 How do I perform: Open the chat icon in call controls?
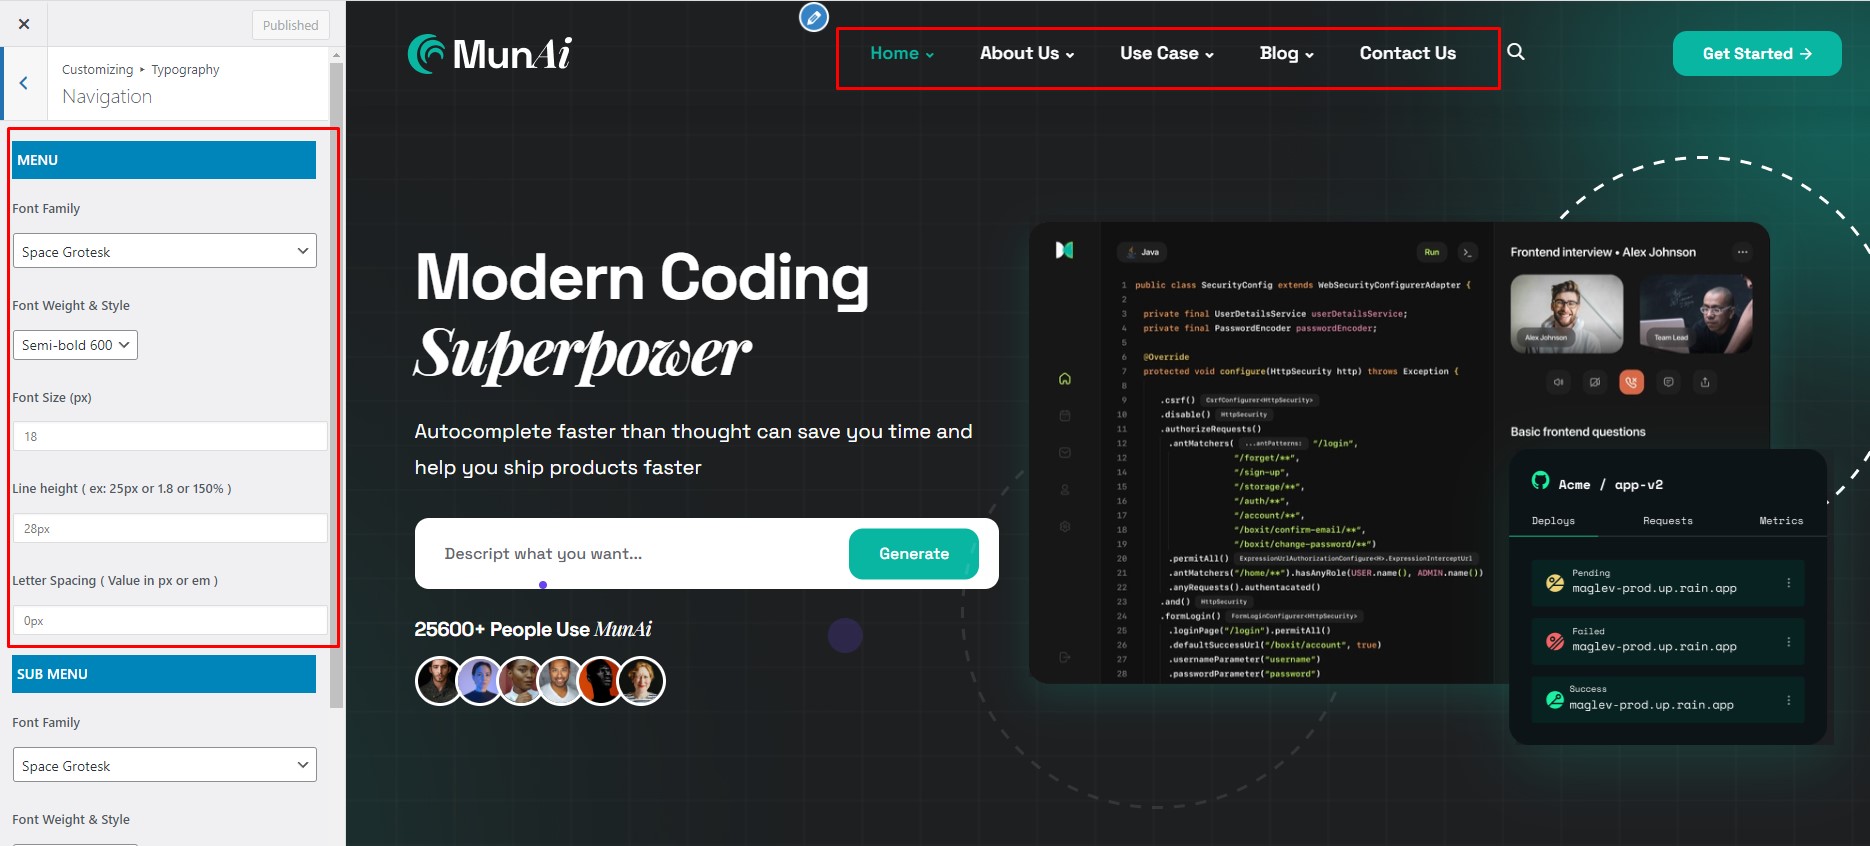click(1668, 382)
